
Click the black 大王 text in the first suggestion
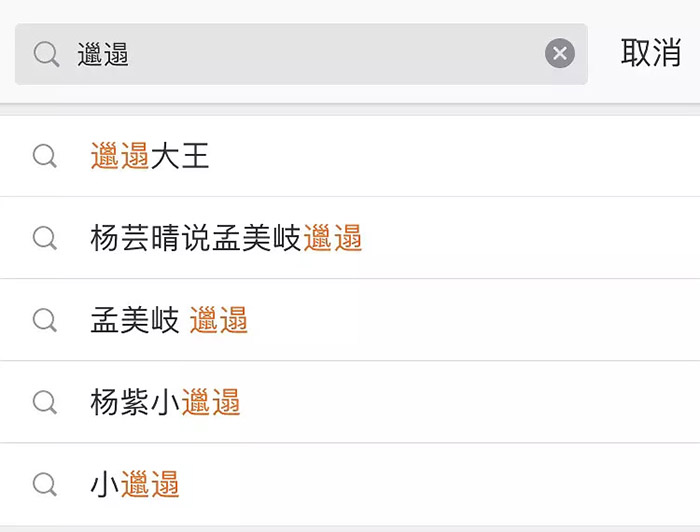[180, 156]
